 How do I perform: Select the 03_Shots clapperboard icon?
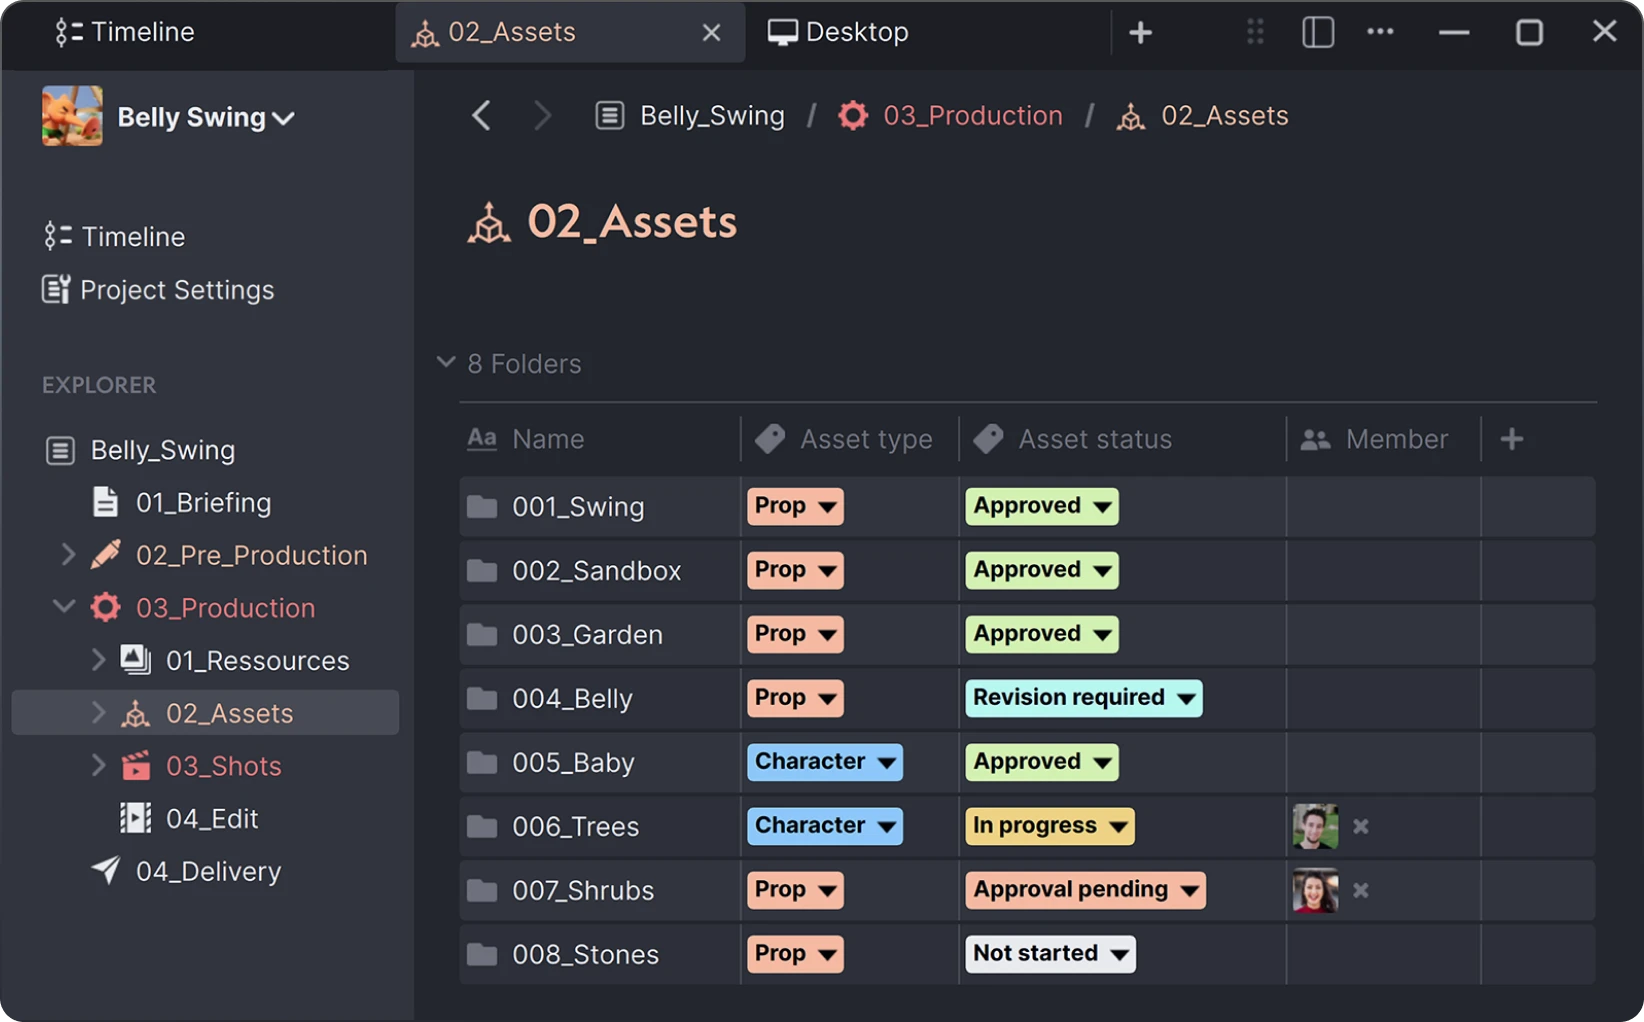coord(137,765)
